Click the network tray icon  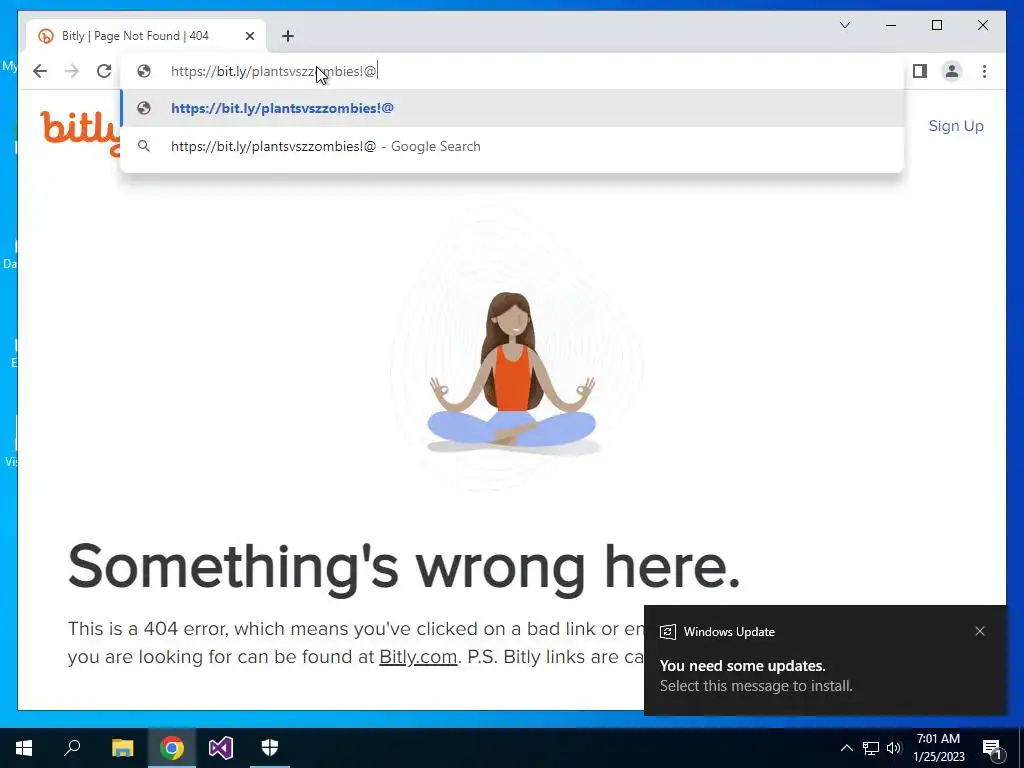tap(871, 748)
